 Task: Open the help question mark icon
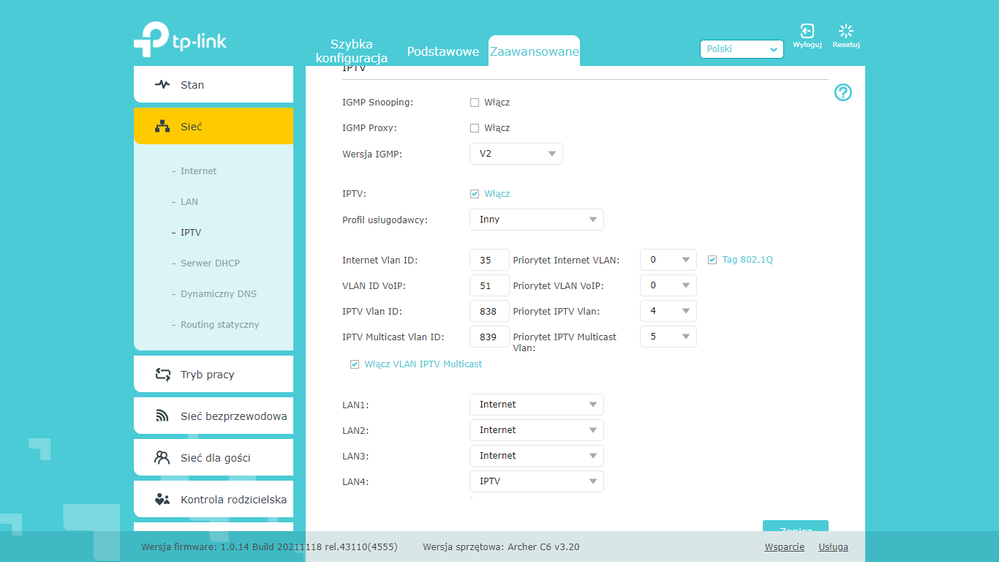pyautogui.click(x=843, y=93)
